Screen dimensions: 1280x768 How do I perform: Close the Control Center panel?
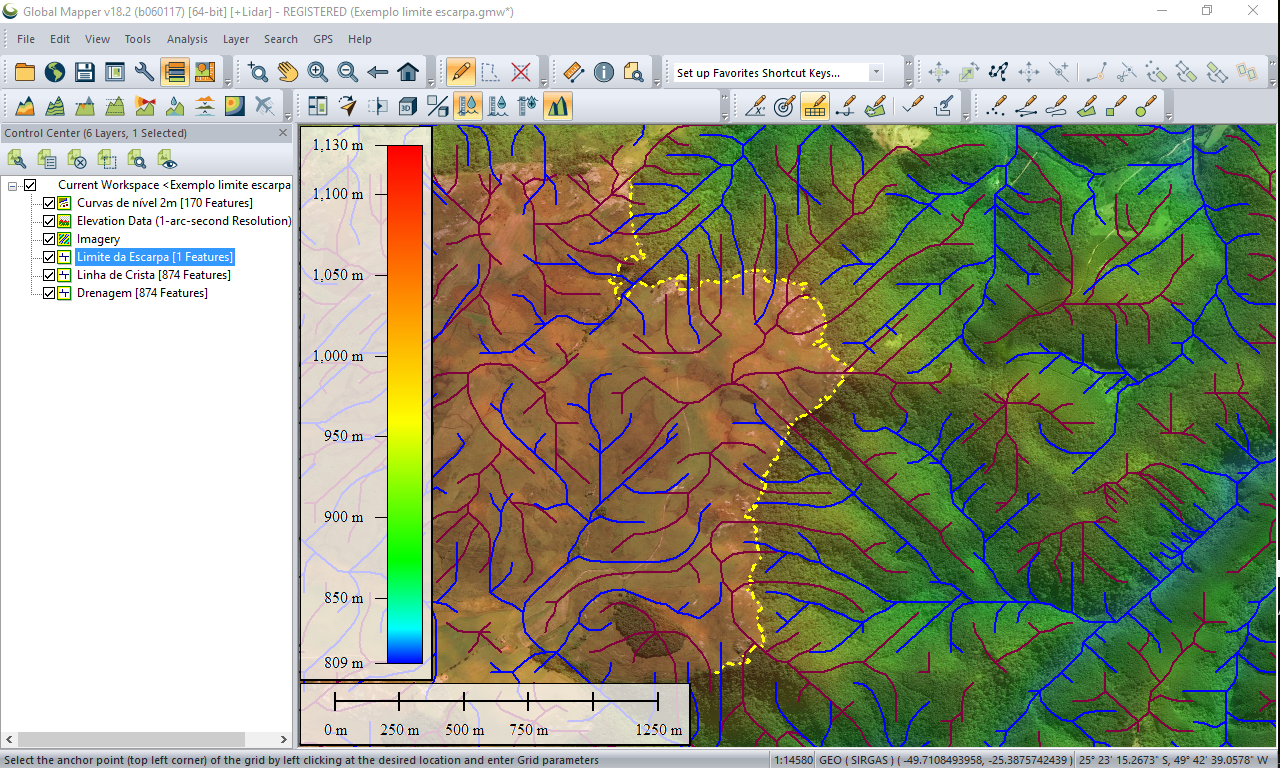point(282,133)
